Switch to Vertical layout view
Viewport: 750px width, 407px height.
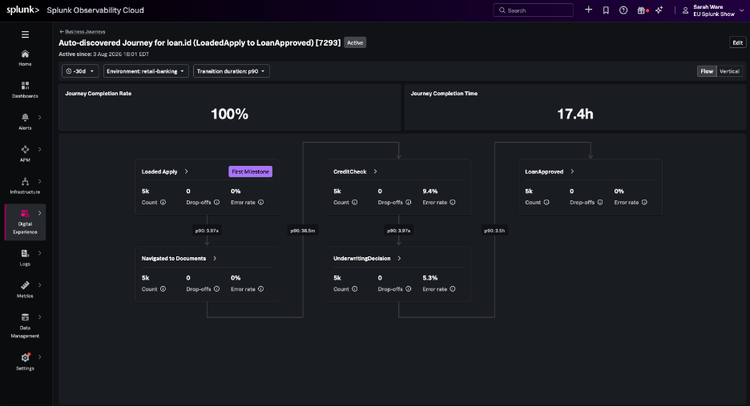[x=729, y=71]
